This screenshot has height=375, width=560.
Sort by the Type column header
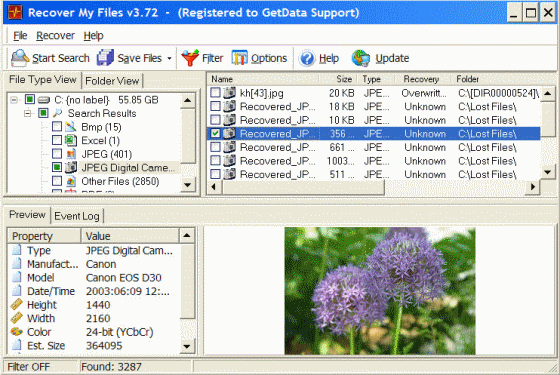tap(377, 79)
